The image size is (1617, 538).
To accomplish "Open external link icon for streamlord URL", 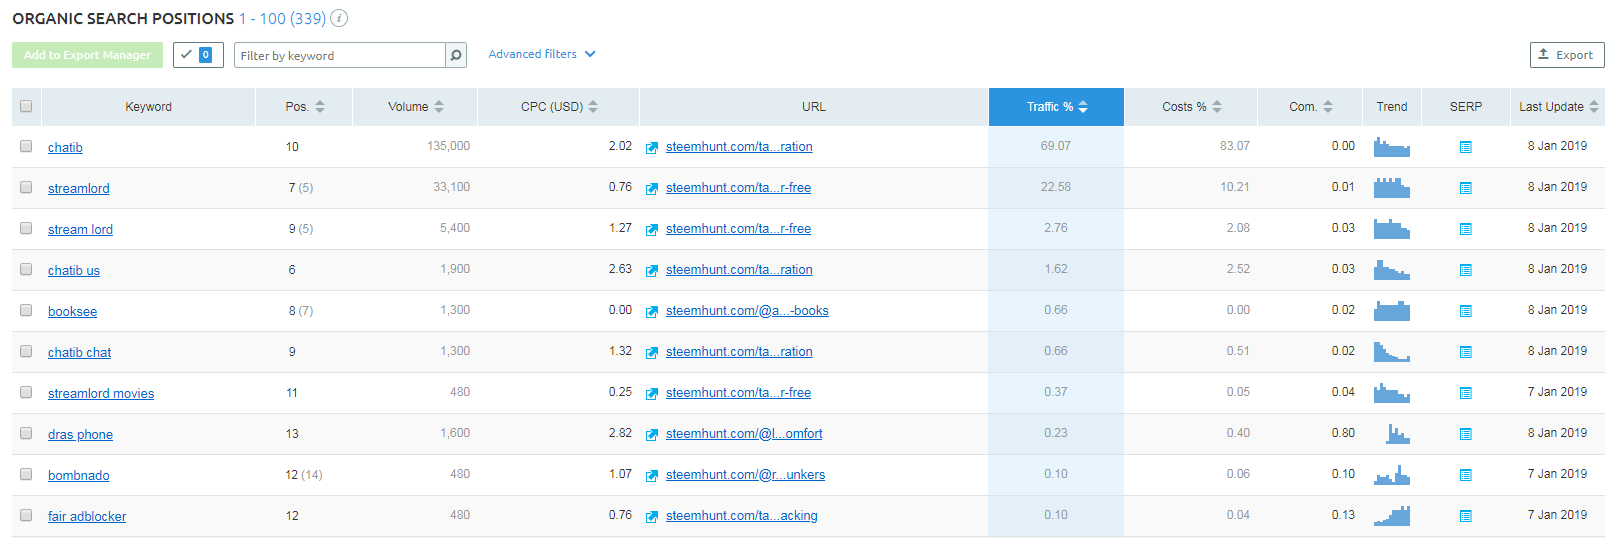I will coord(652,189).
